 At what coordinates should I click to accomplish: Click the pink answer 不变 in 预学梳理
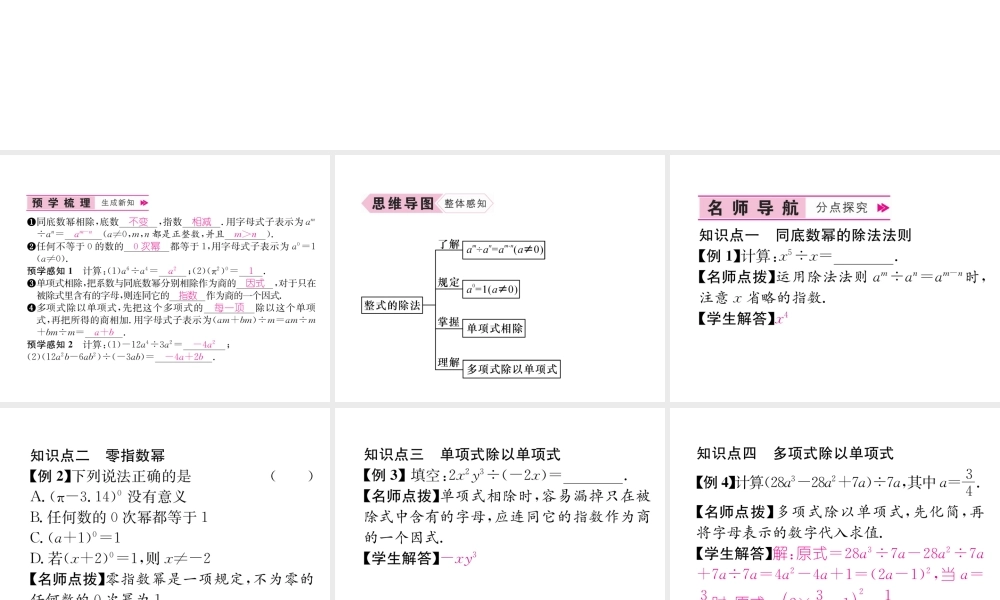click(138, 222)
